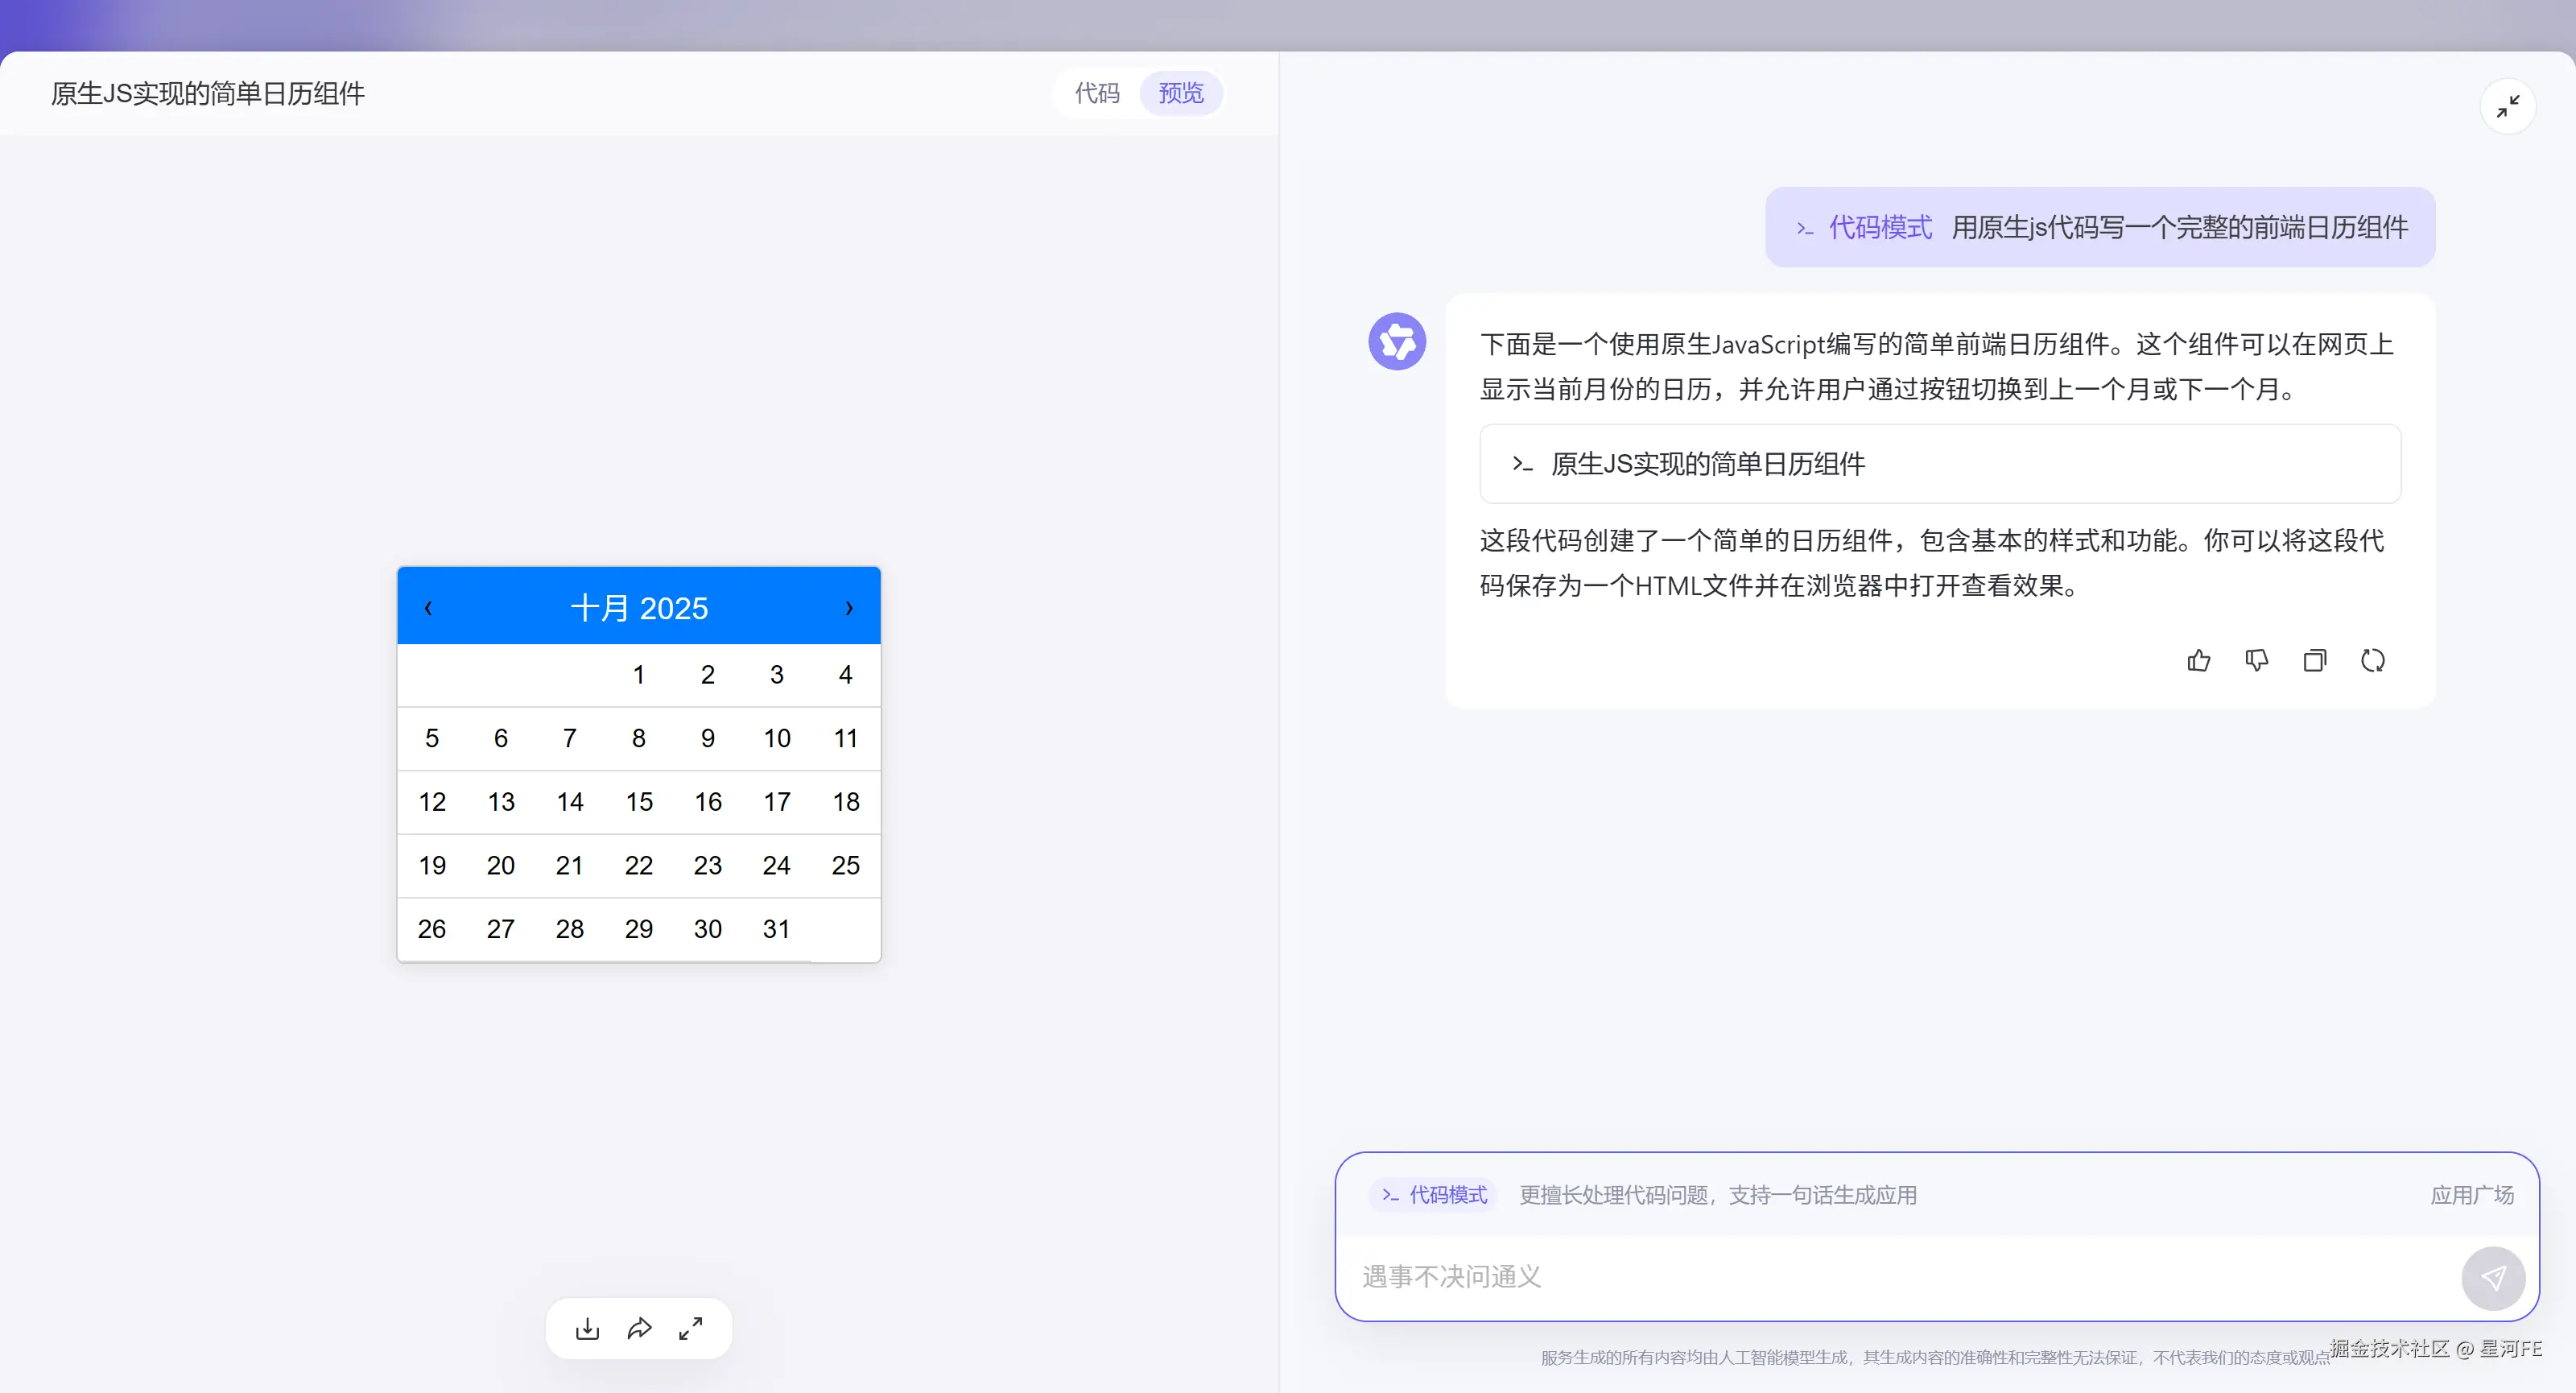Click the panel title 原生JS实现的简单日历组件
Image resolution: width=2576 pixels, height=1393 pixels.
[x=208, y=94]
